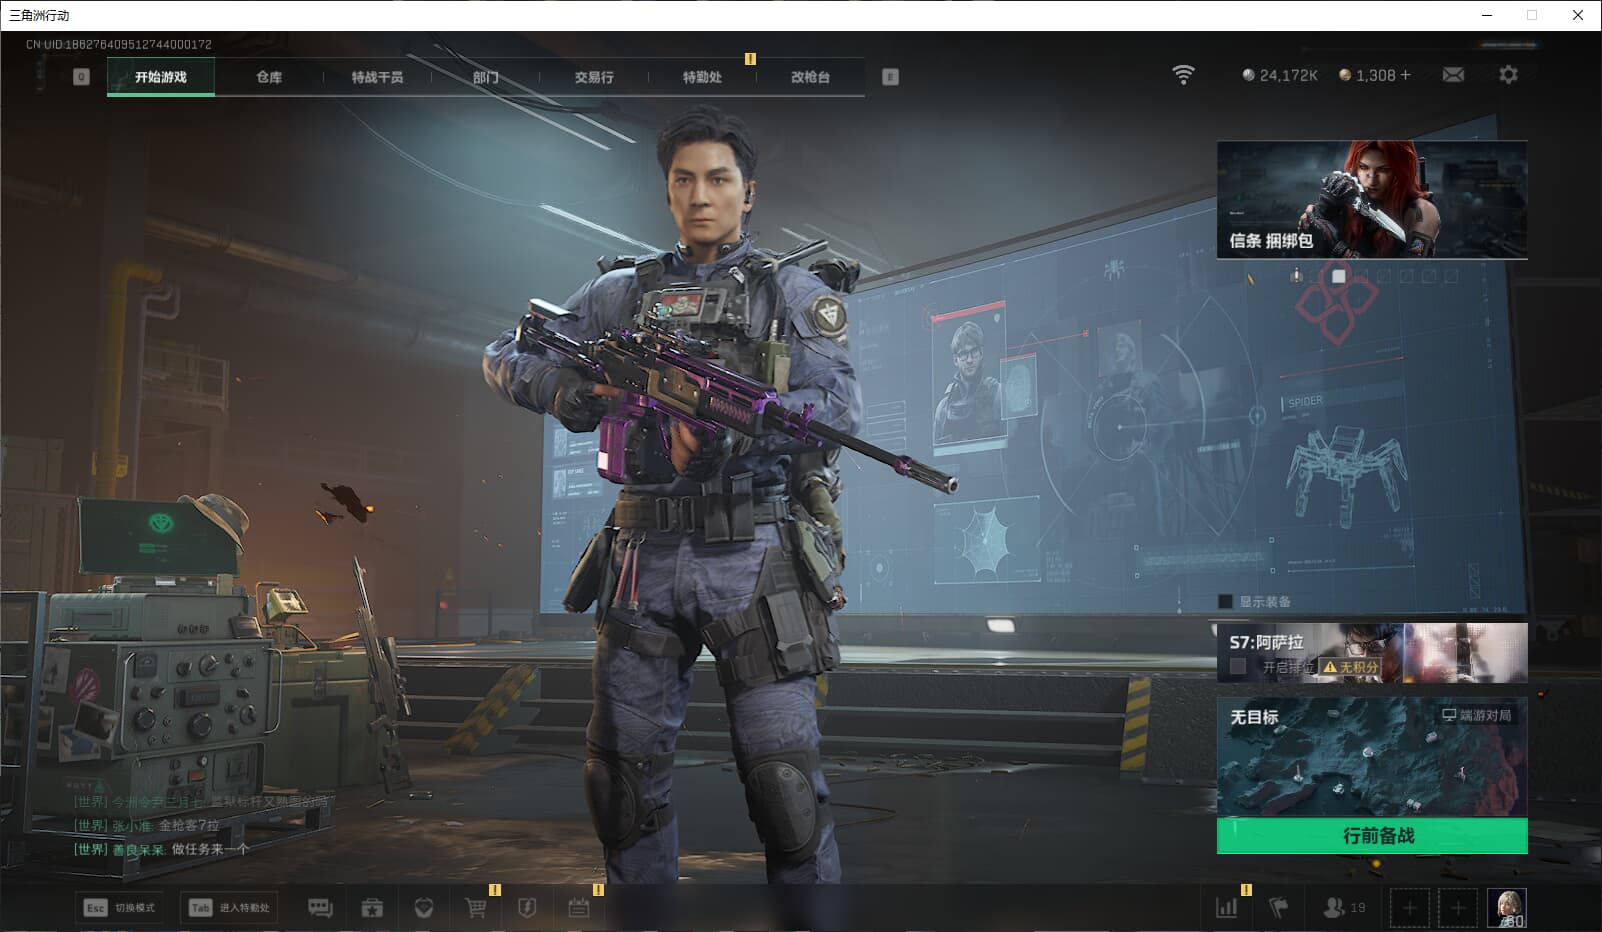
Task: Invite a teammate to second empty slot
Action: [x=1458, y=908]
